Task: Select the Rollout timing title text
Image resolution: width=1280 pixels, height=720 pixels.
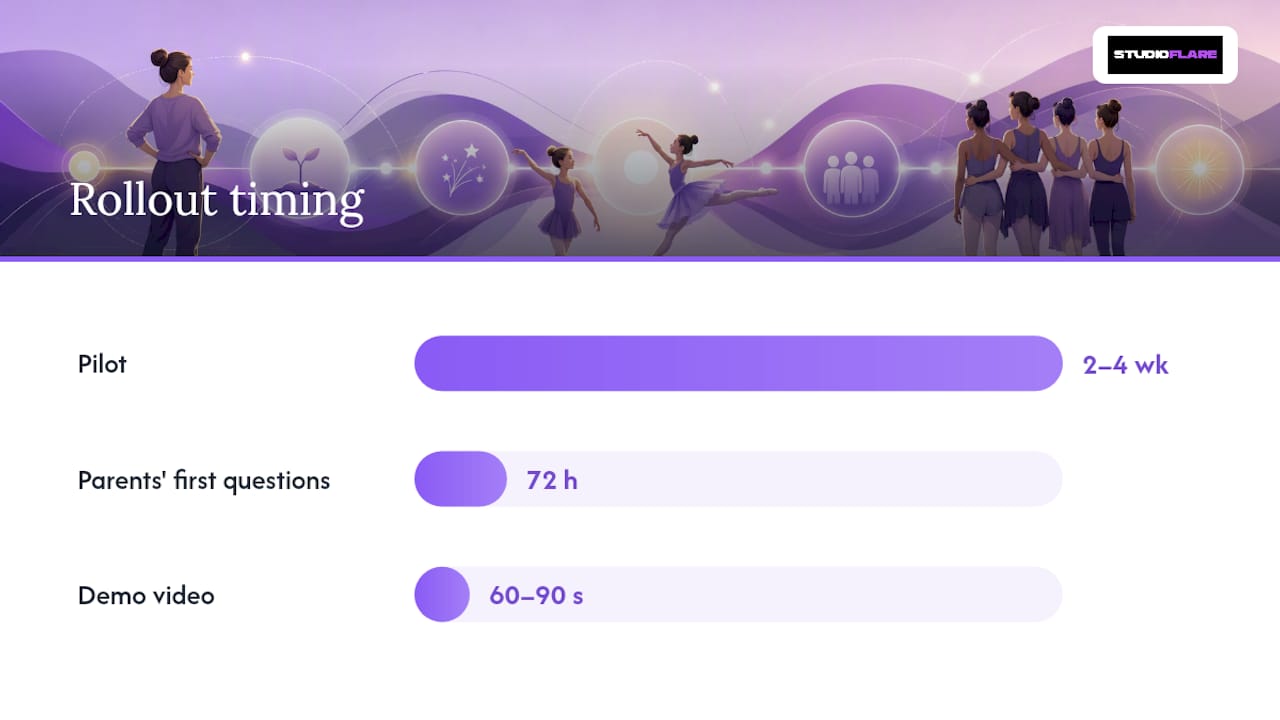Action: pyautogui.click(x=216, y=200)
